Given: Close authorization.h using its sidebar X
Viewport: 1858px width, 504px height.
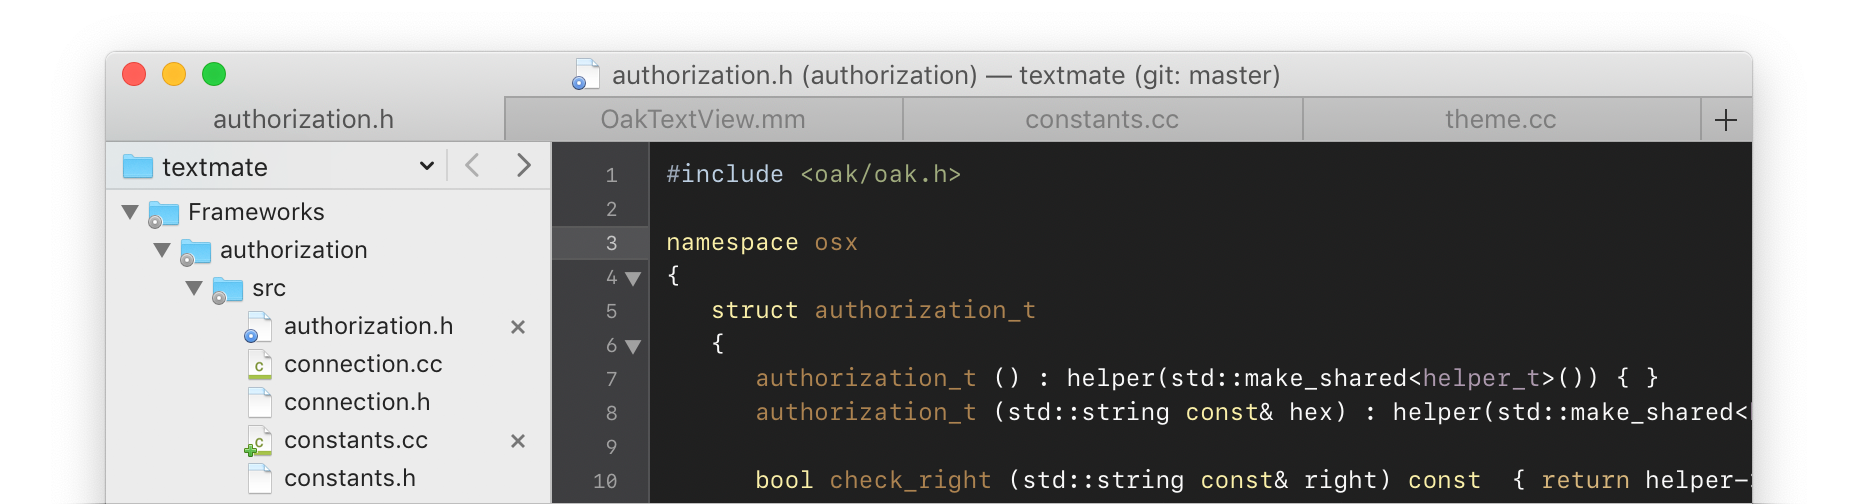Looking at the screenshot, I should coord(518,327).
